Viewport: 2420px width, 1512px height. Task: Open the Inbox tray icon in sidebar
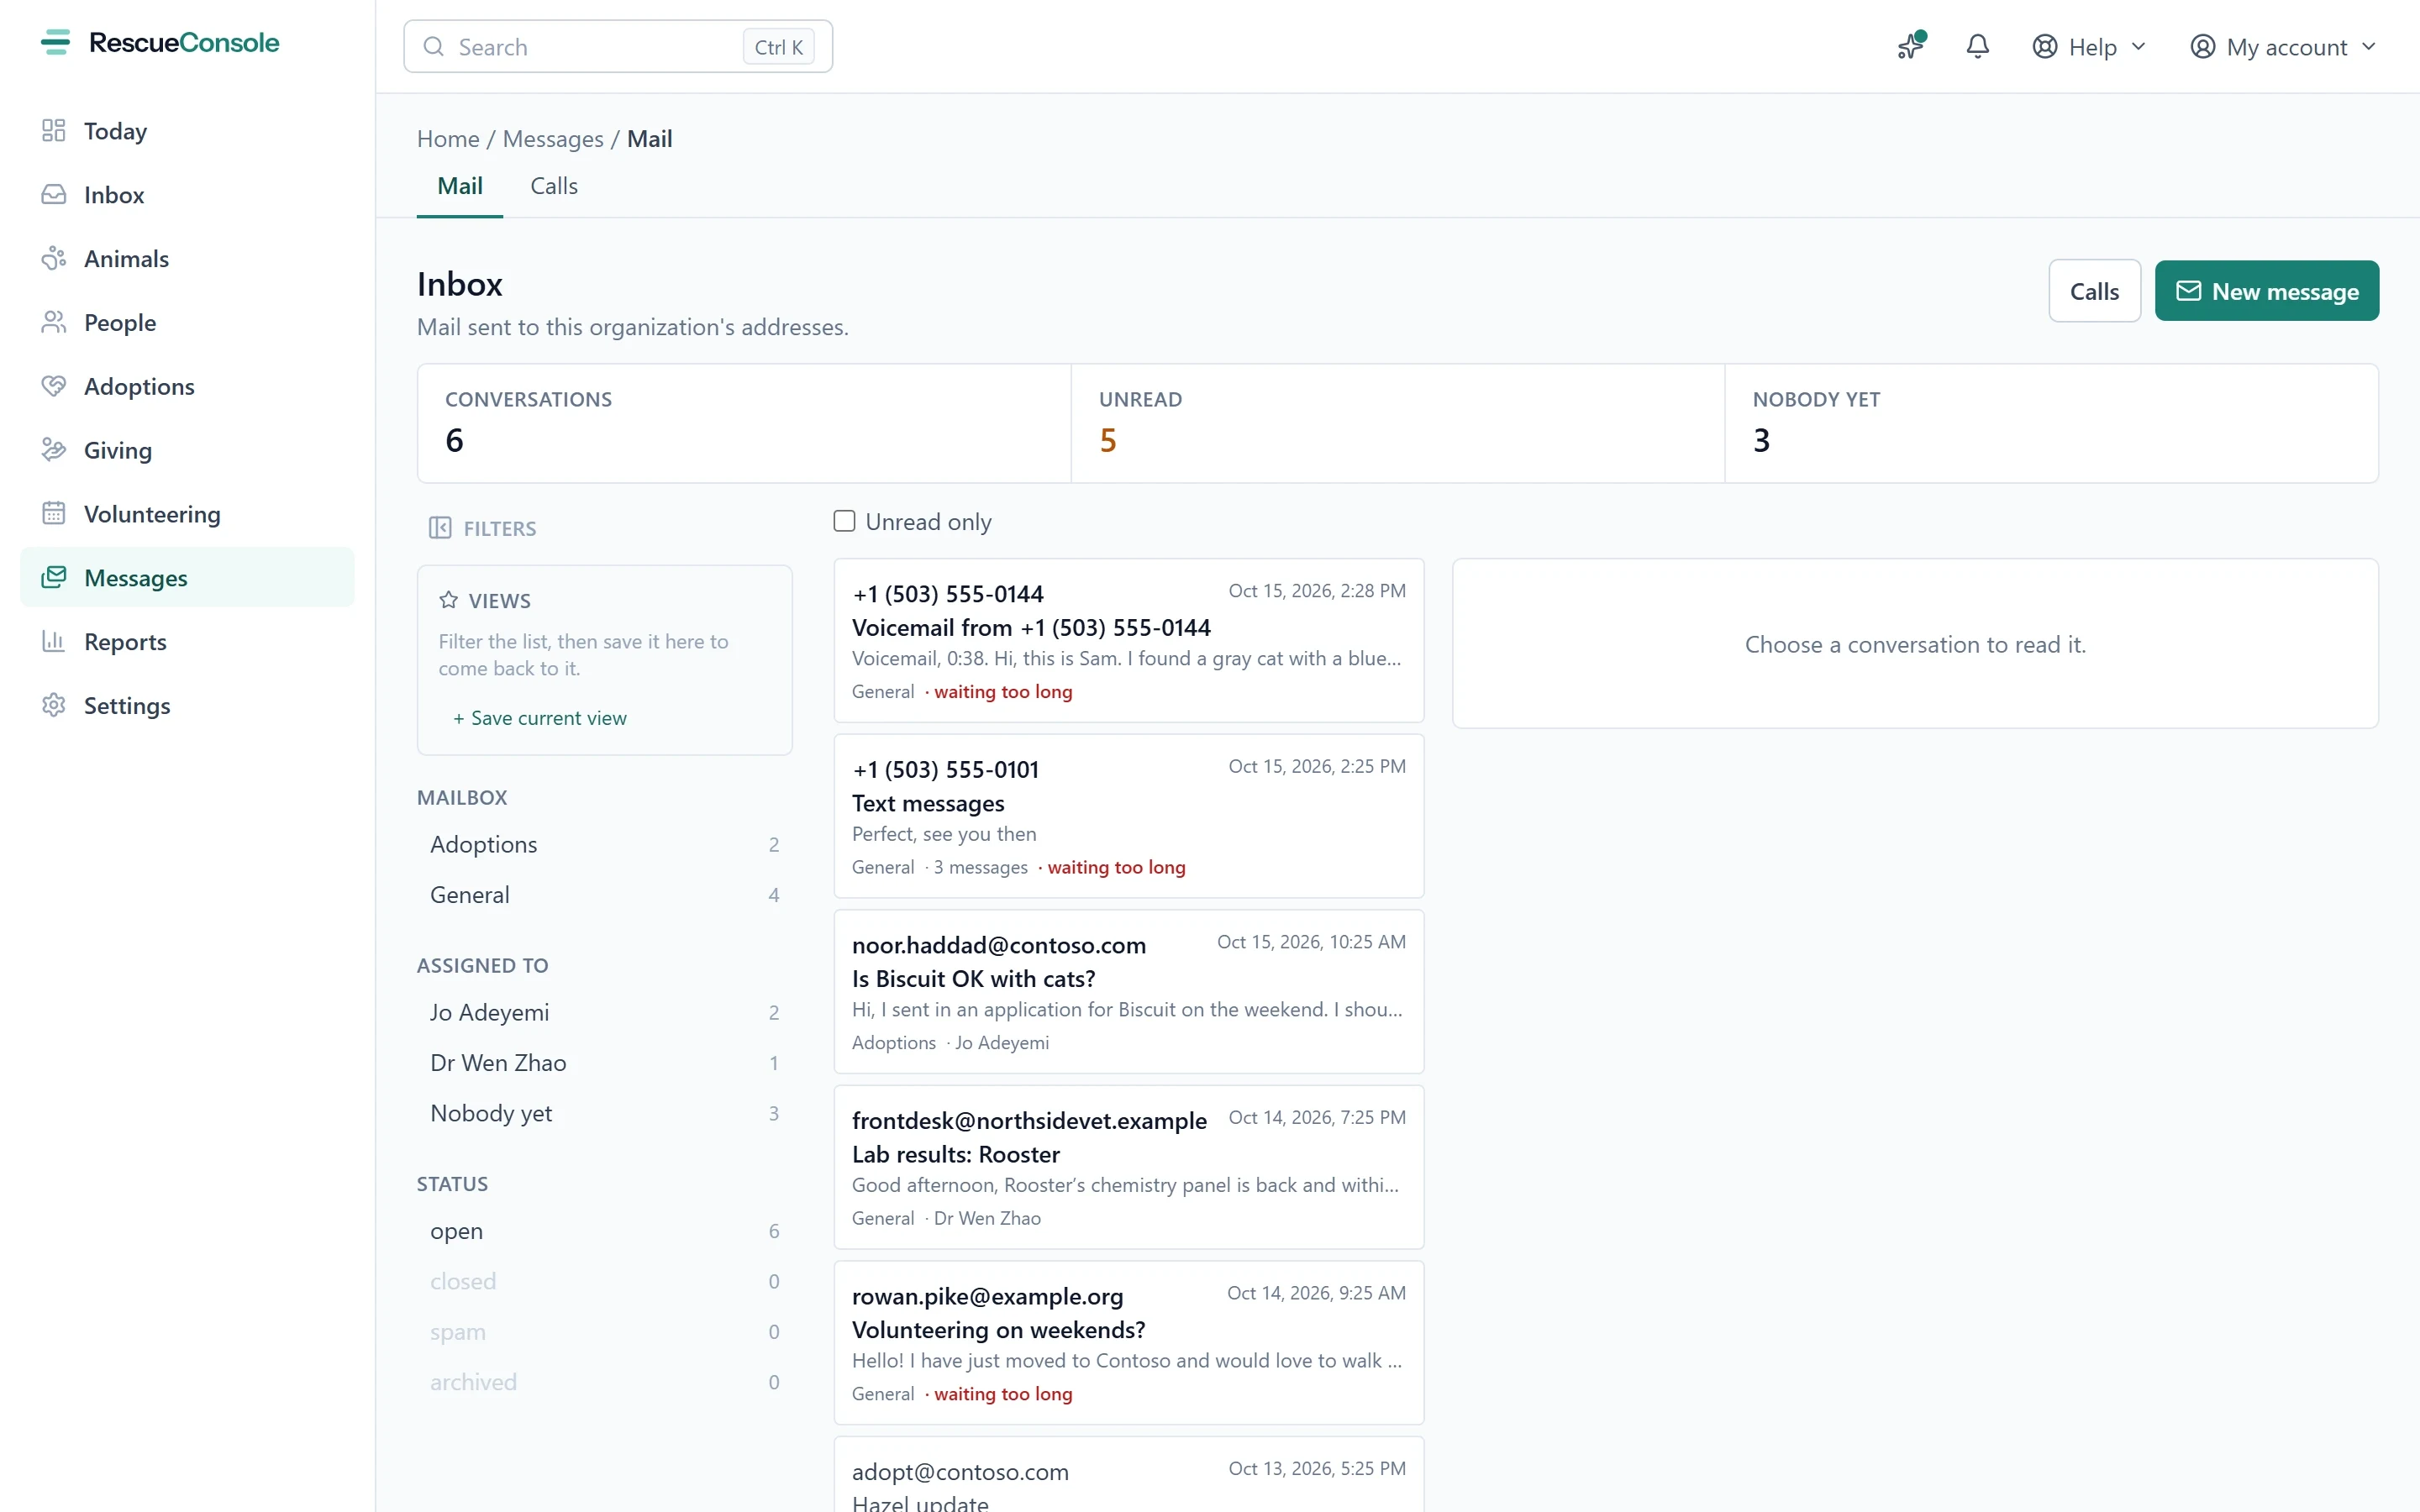tap(54, 195)
